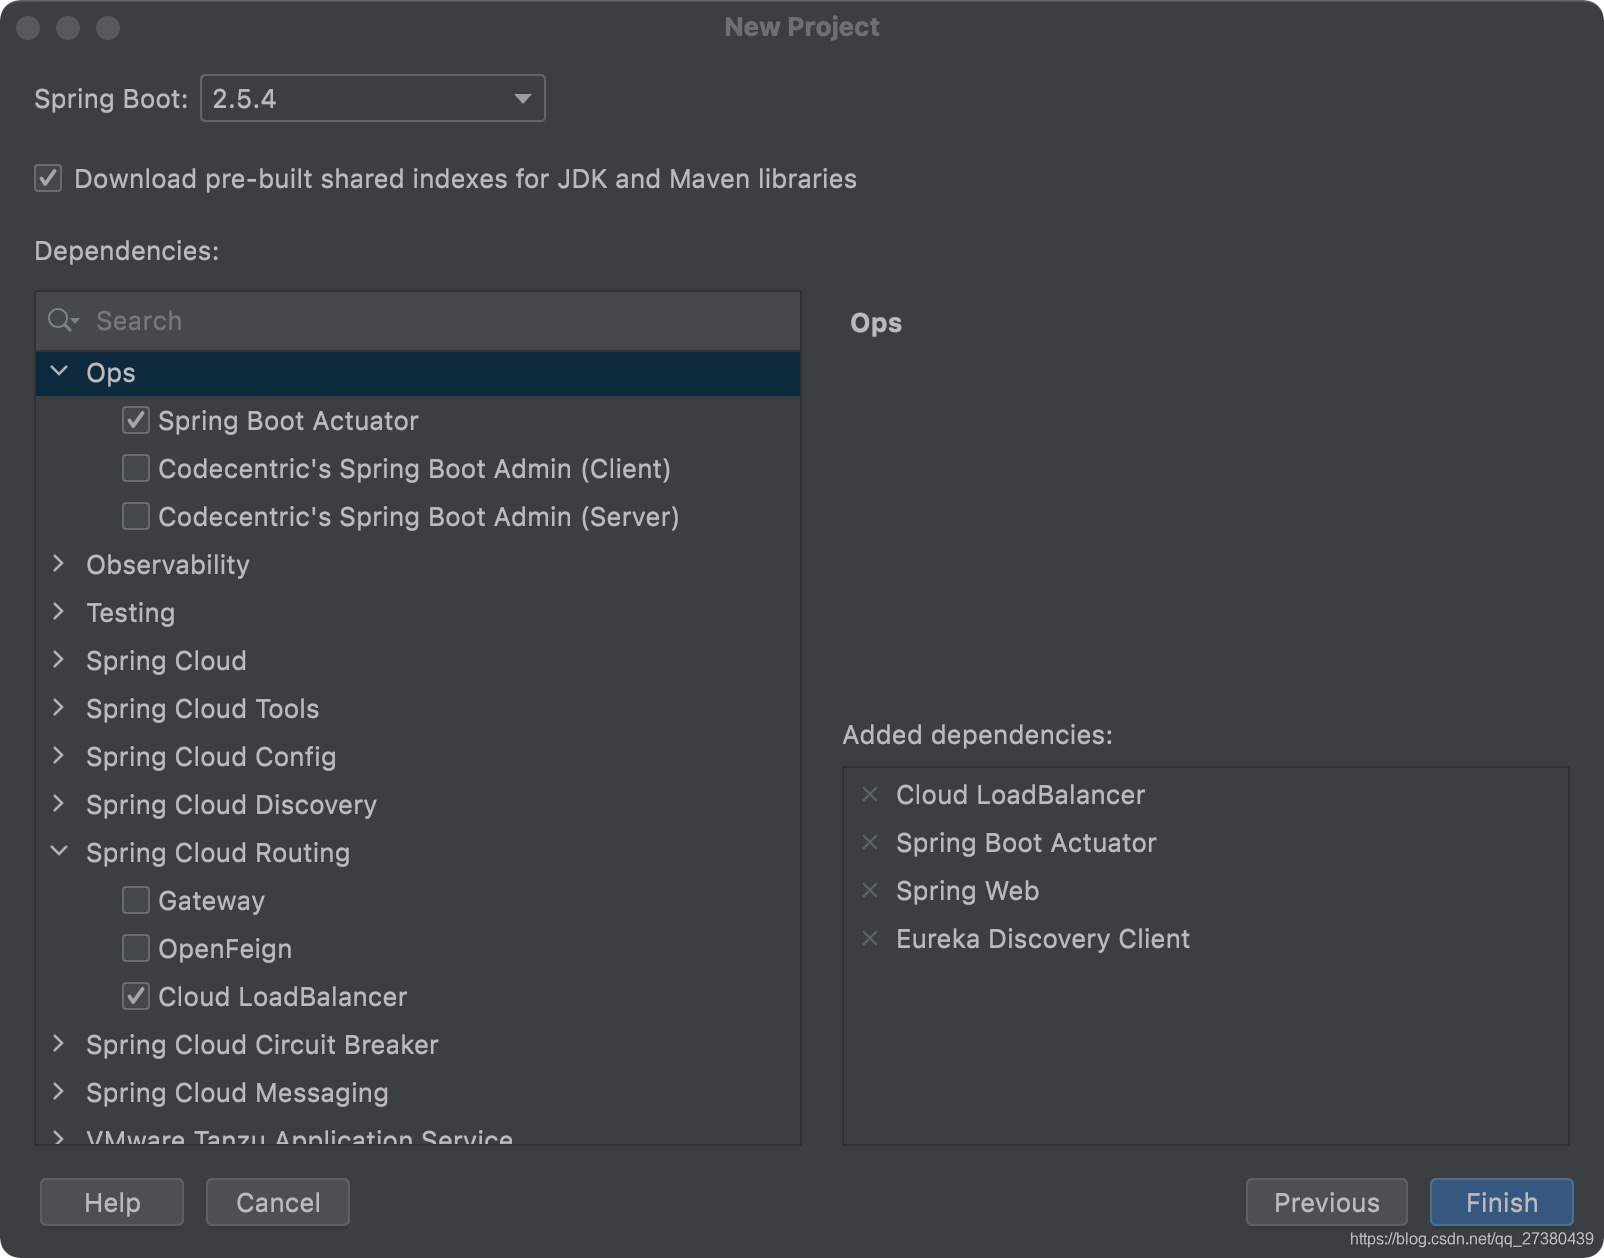This screenshot has height=1258, width=1604.
Task: Click the search magnifier icon
Action: (62, 320)
